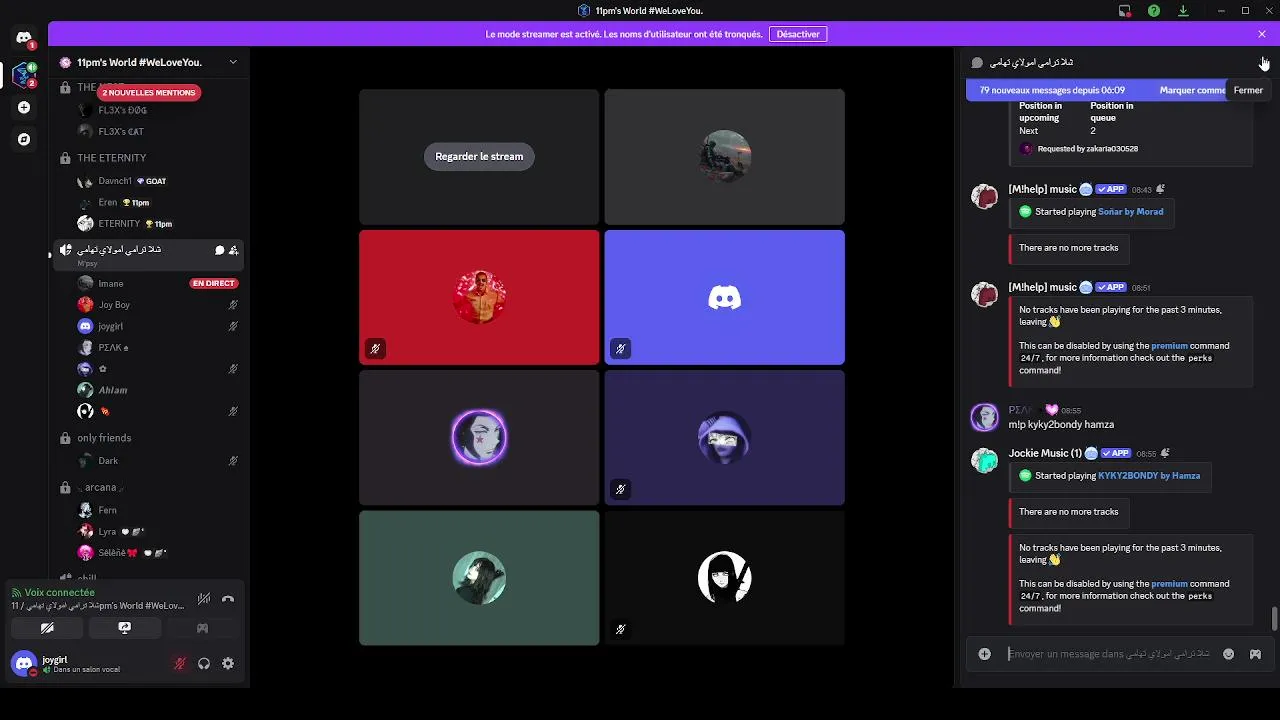This screenshot has height=720, width=1280.
Task: Select the green participant tile
Action: [479, 578]
